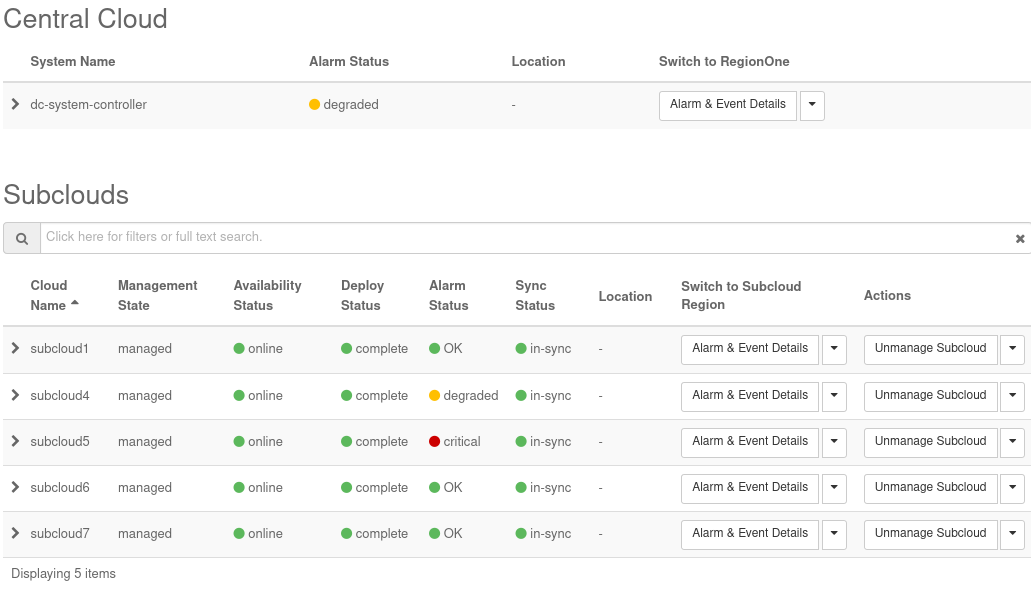Screen dimensions: 1032x607
Task: Expand the dc-system-controller row
Action: (x=15, y=104)
